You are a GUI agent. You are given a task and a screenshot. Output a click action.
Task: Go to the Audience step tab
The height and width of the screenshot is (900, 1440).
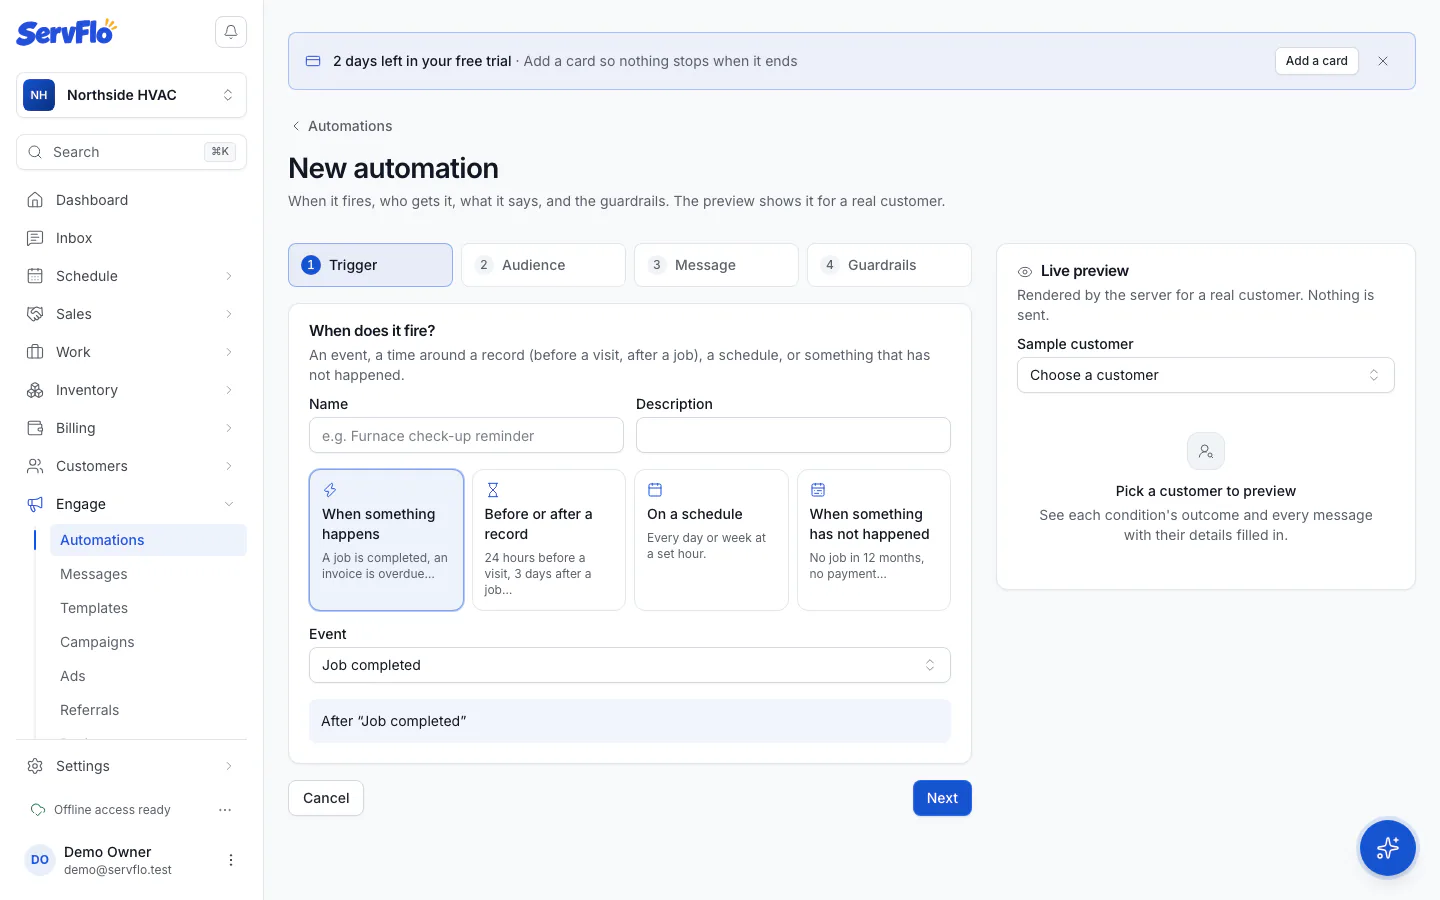tap(543, 265)
